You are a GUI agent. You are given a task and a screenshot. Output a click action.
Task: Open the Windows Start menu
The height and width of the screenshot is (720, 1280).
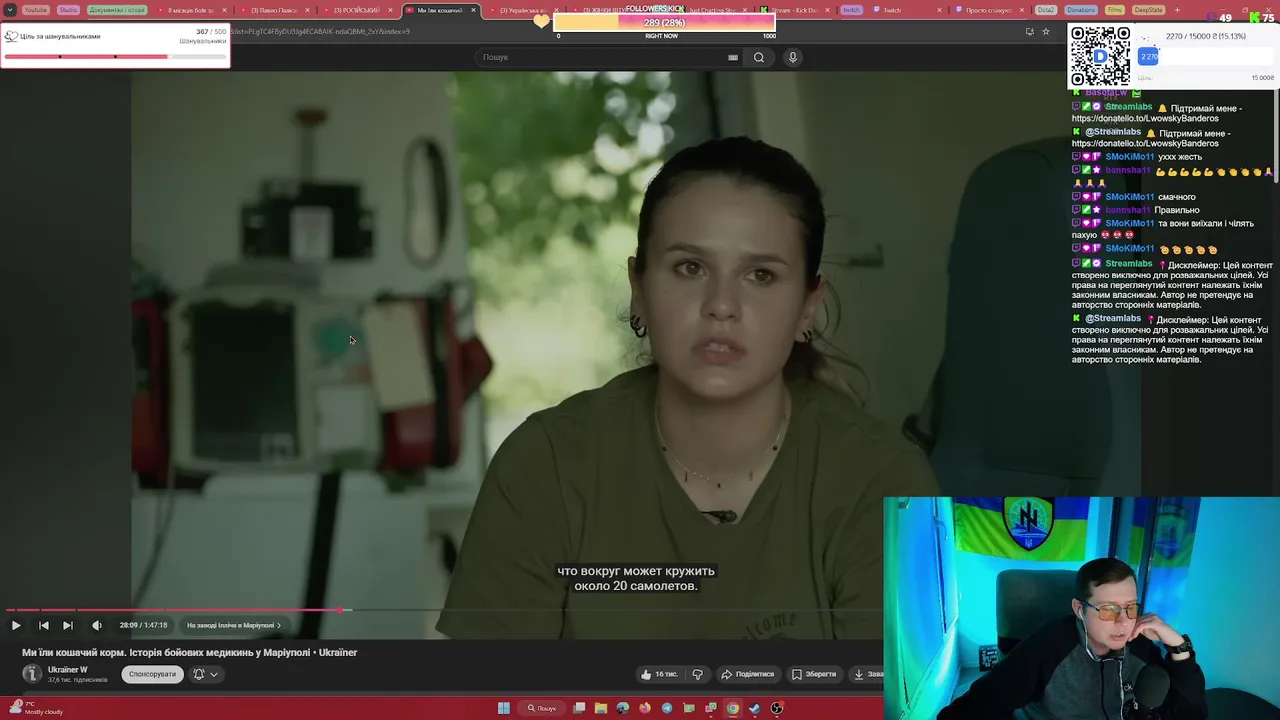click(x=503, y=708)
